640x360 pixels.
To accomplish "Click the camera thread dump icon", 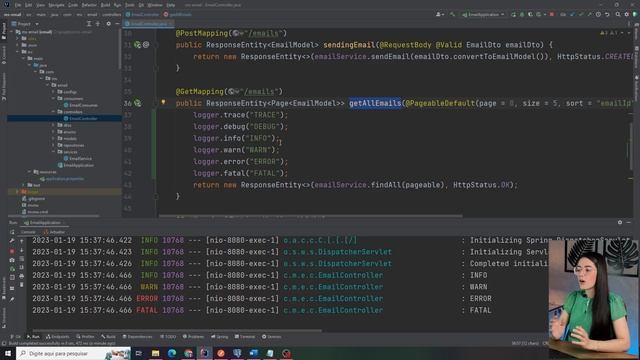I will point(12,260).
